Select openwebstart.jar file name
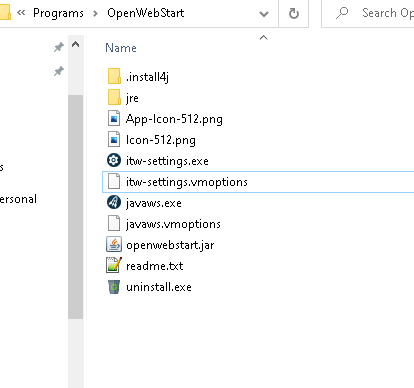This screenshot has width=414, height=388. tap(170, 245)
